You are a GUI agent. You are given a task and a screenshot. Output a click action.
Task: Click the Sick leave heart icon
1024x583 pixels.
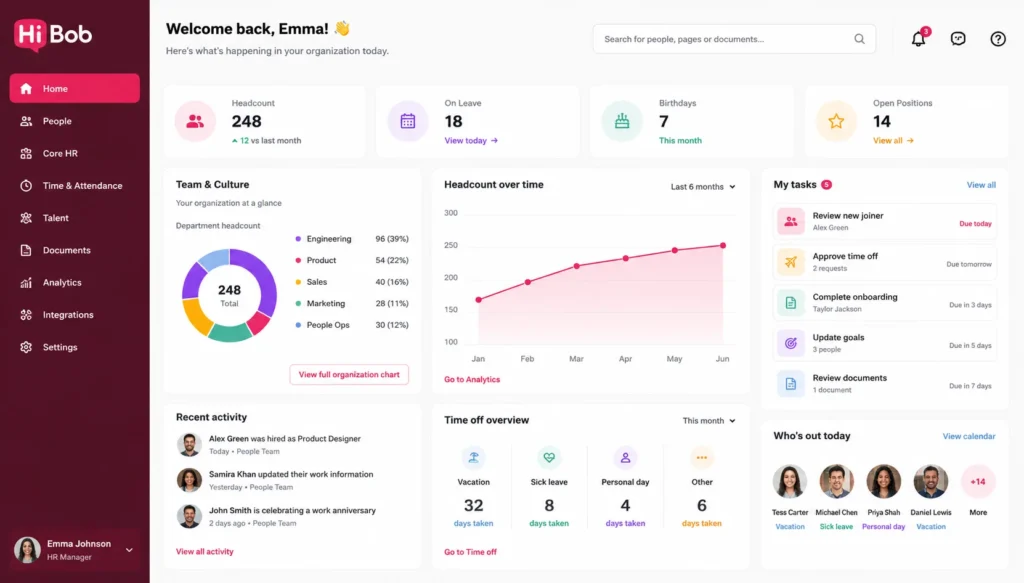click(549, 458)
